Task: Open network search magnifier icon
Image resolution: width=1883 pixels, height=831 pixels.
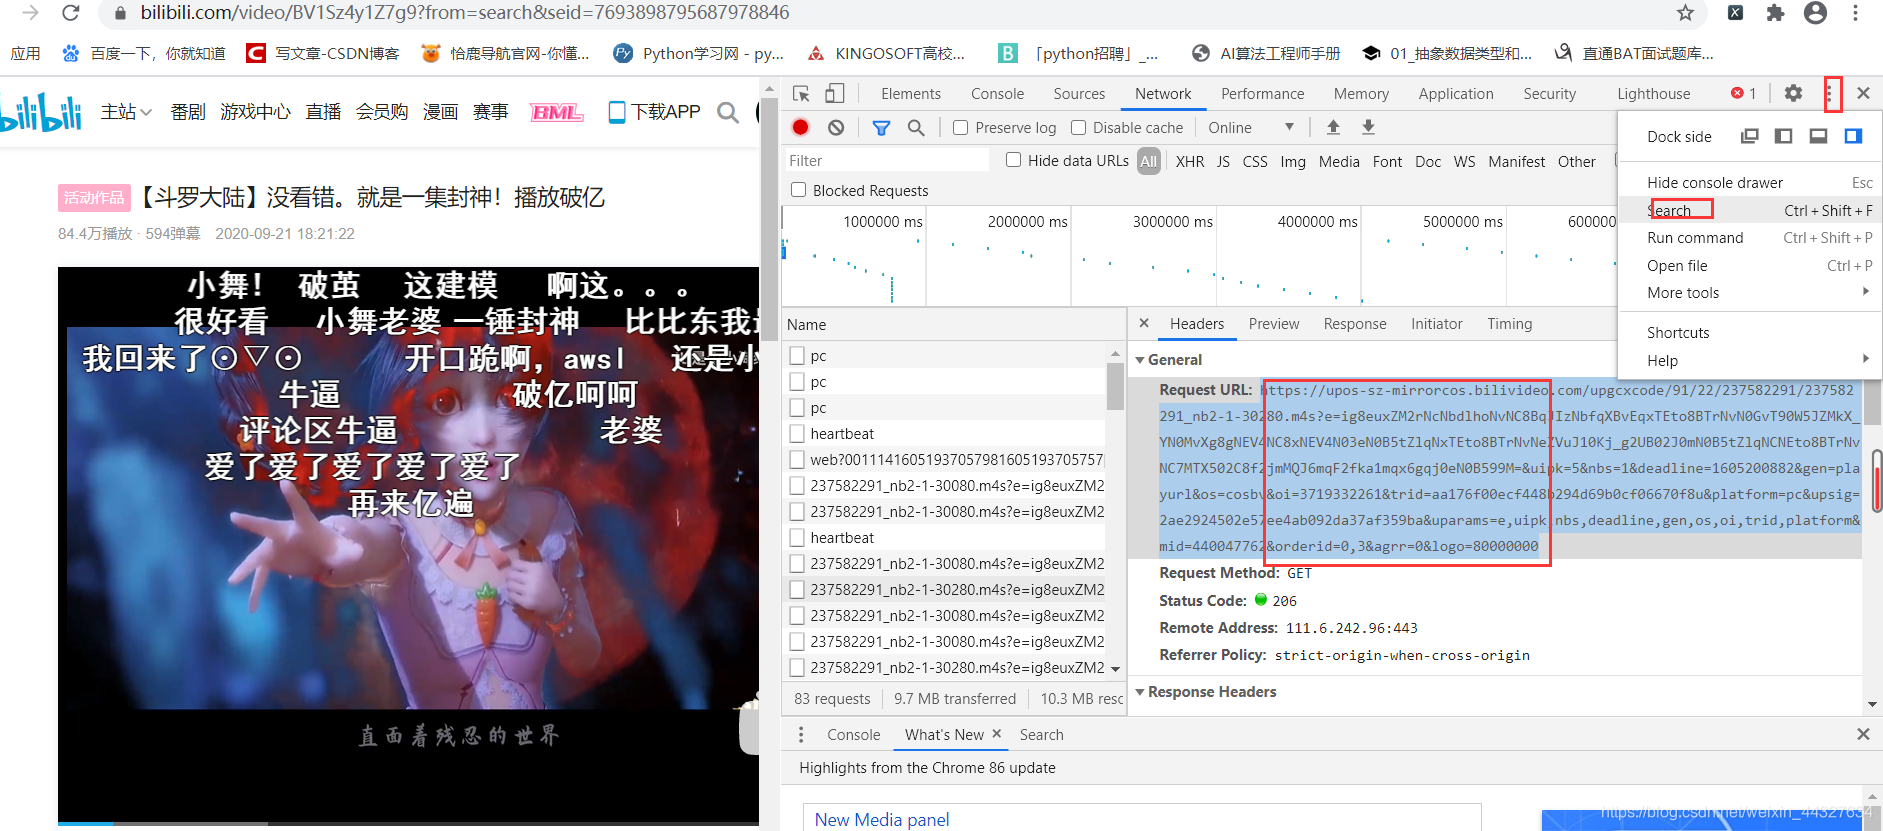Action: (x=916, y=127)
